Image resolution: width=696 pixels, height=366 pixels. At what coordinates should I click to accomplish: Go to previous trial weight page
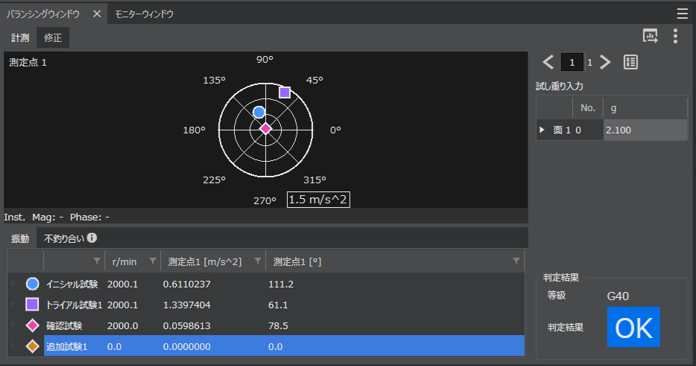click(548, 62)
